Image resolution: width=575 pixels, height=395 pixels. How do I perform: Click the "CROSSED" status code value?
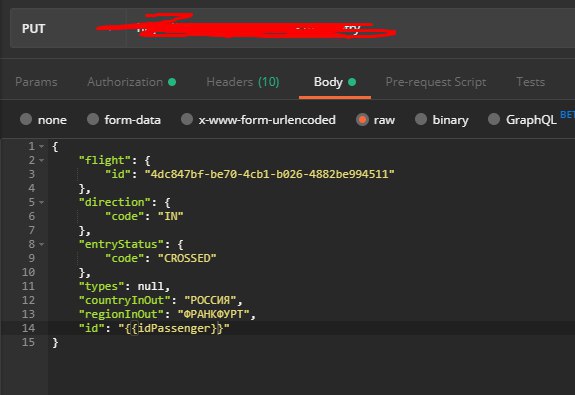(x=187, y=258)
